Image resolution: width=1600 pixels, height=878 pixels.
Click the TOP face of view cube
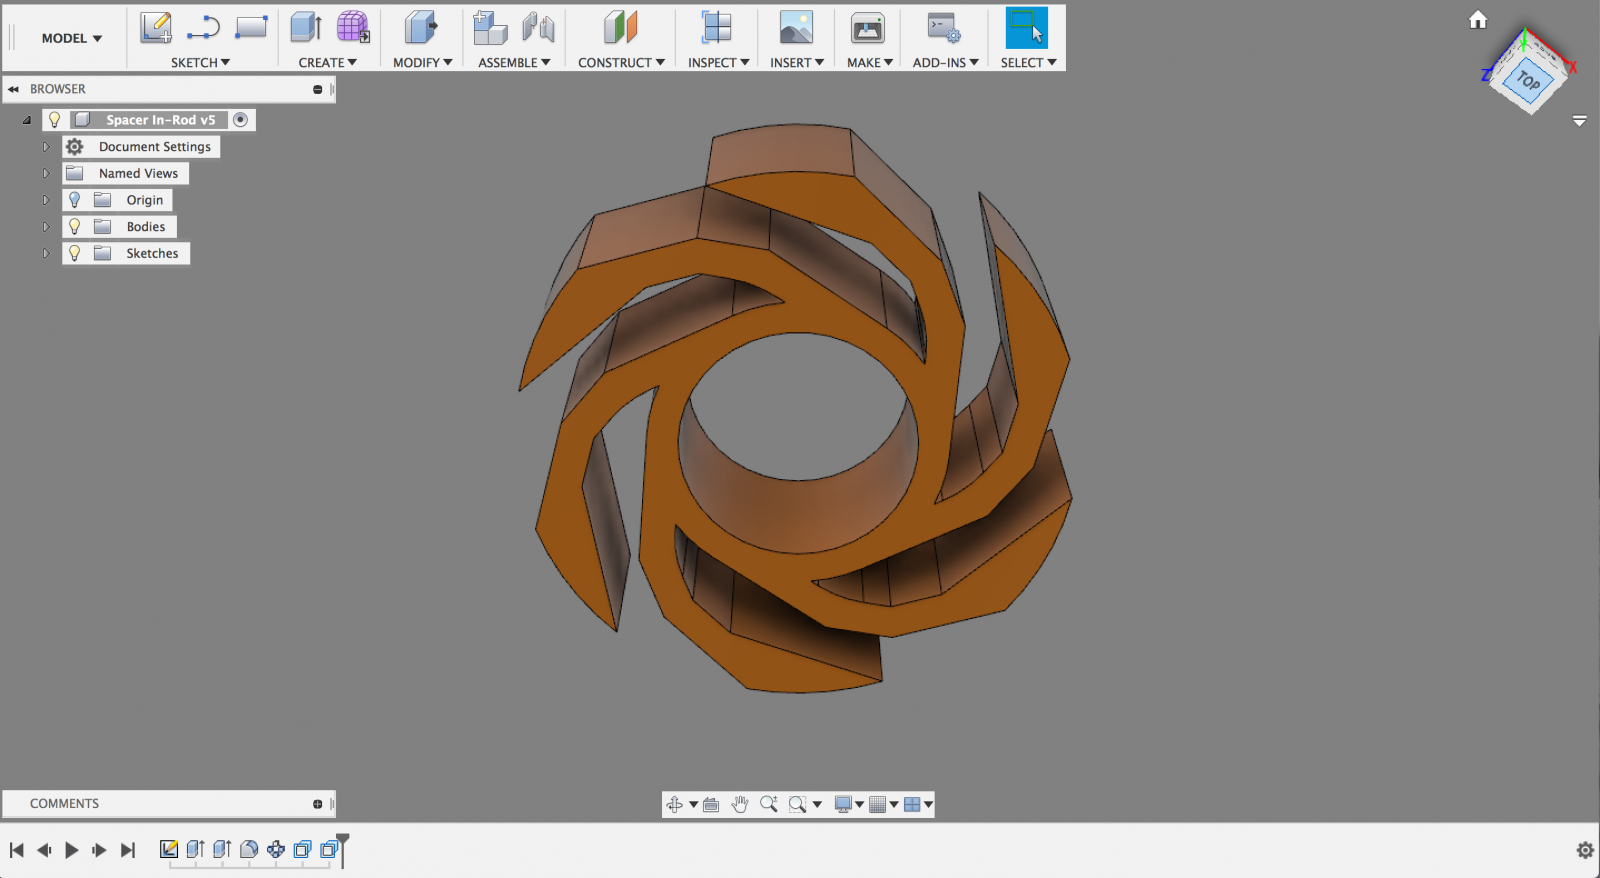1528,80
